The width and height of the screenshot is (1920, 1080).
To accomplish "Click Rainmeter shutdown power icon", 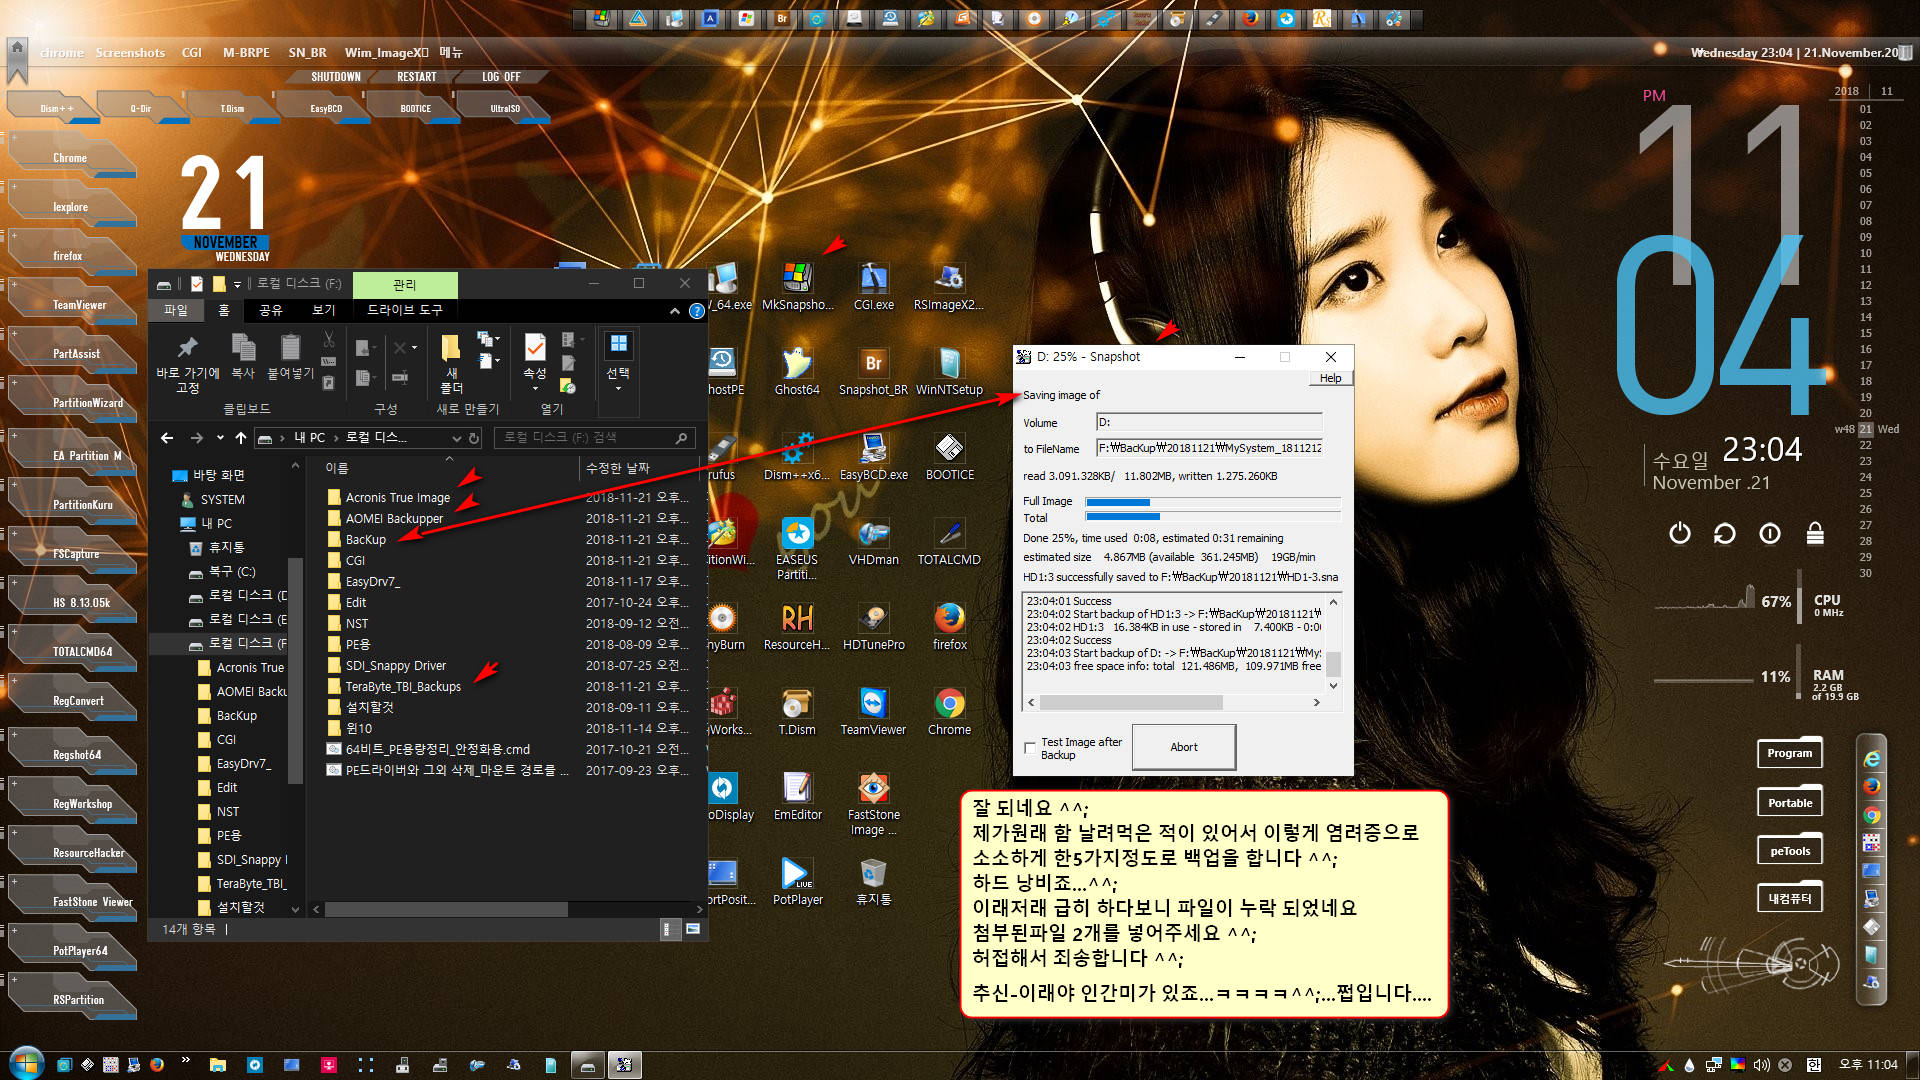I will pos(1680,534).
